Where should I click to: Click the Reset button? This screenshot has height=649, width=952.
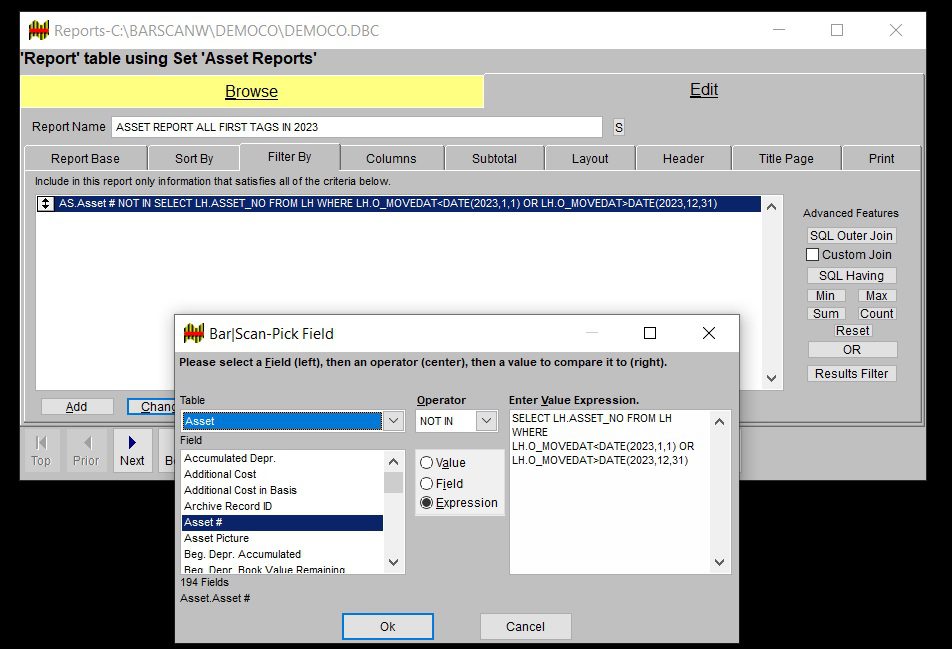pyautogui.click(x=852, y=331)
